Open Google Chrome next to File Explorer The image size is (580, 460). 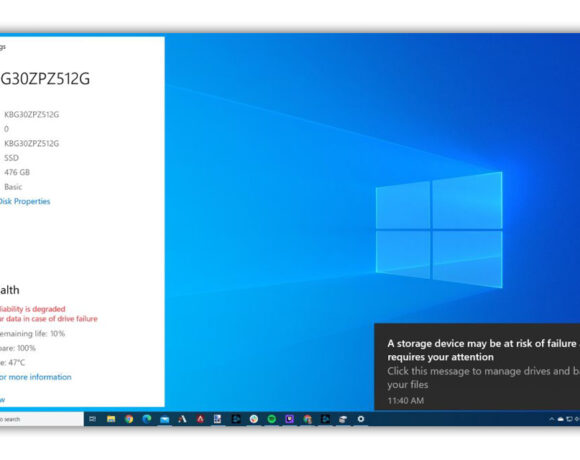[129, 419]
